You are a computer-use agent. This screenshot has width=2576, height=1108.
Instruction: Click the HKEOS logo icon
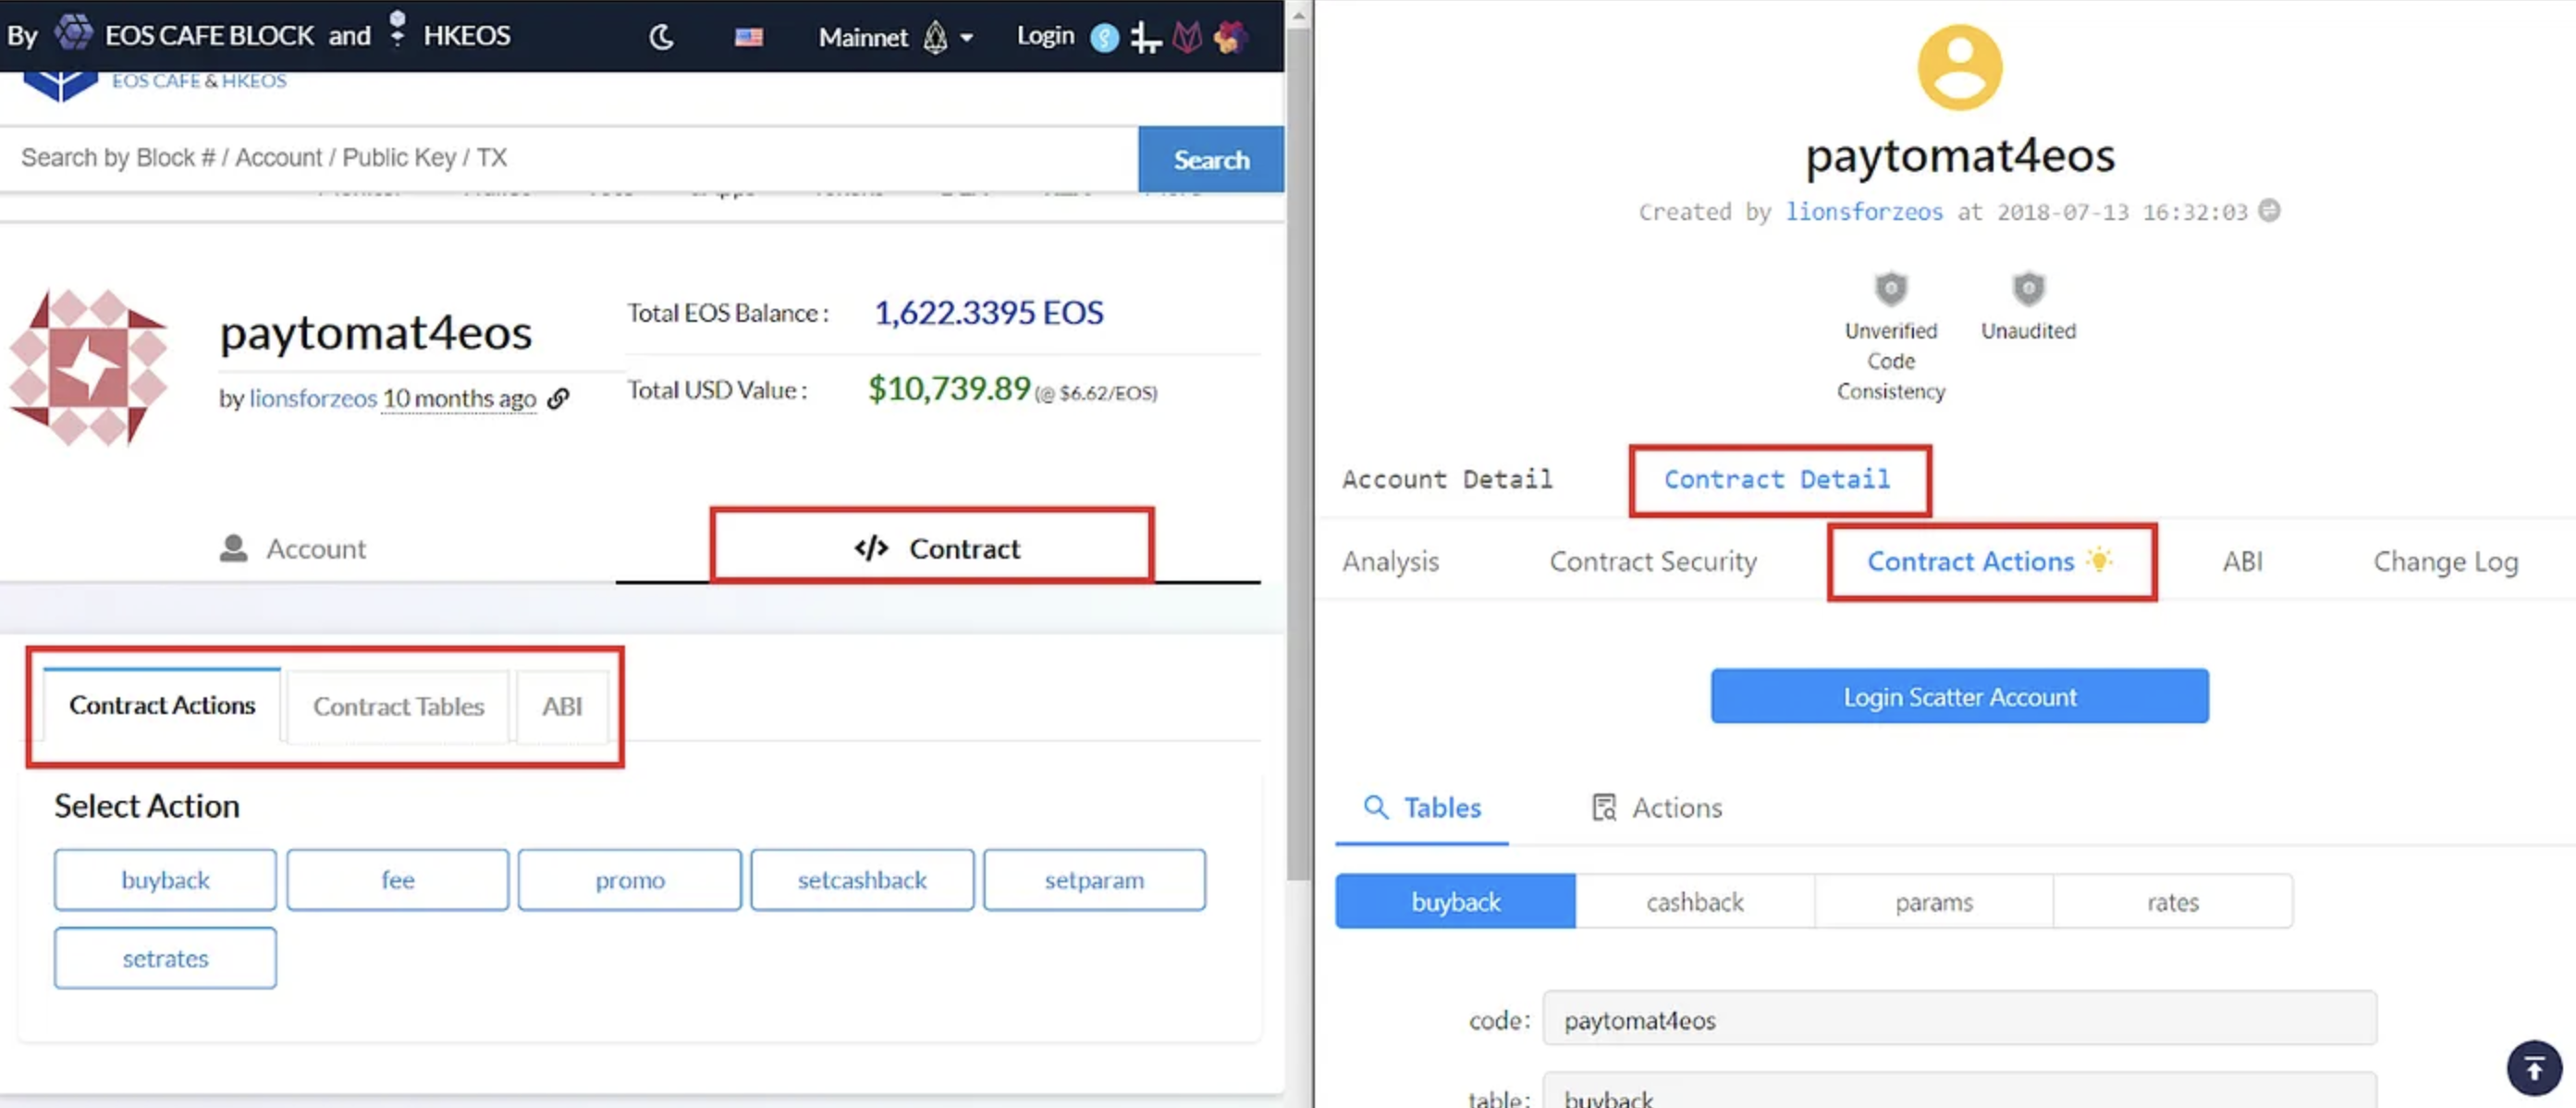tap(398, 29)
